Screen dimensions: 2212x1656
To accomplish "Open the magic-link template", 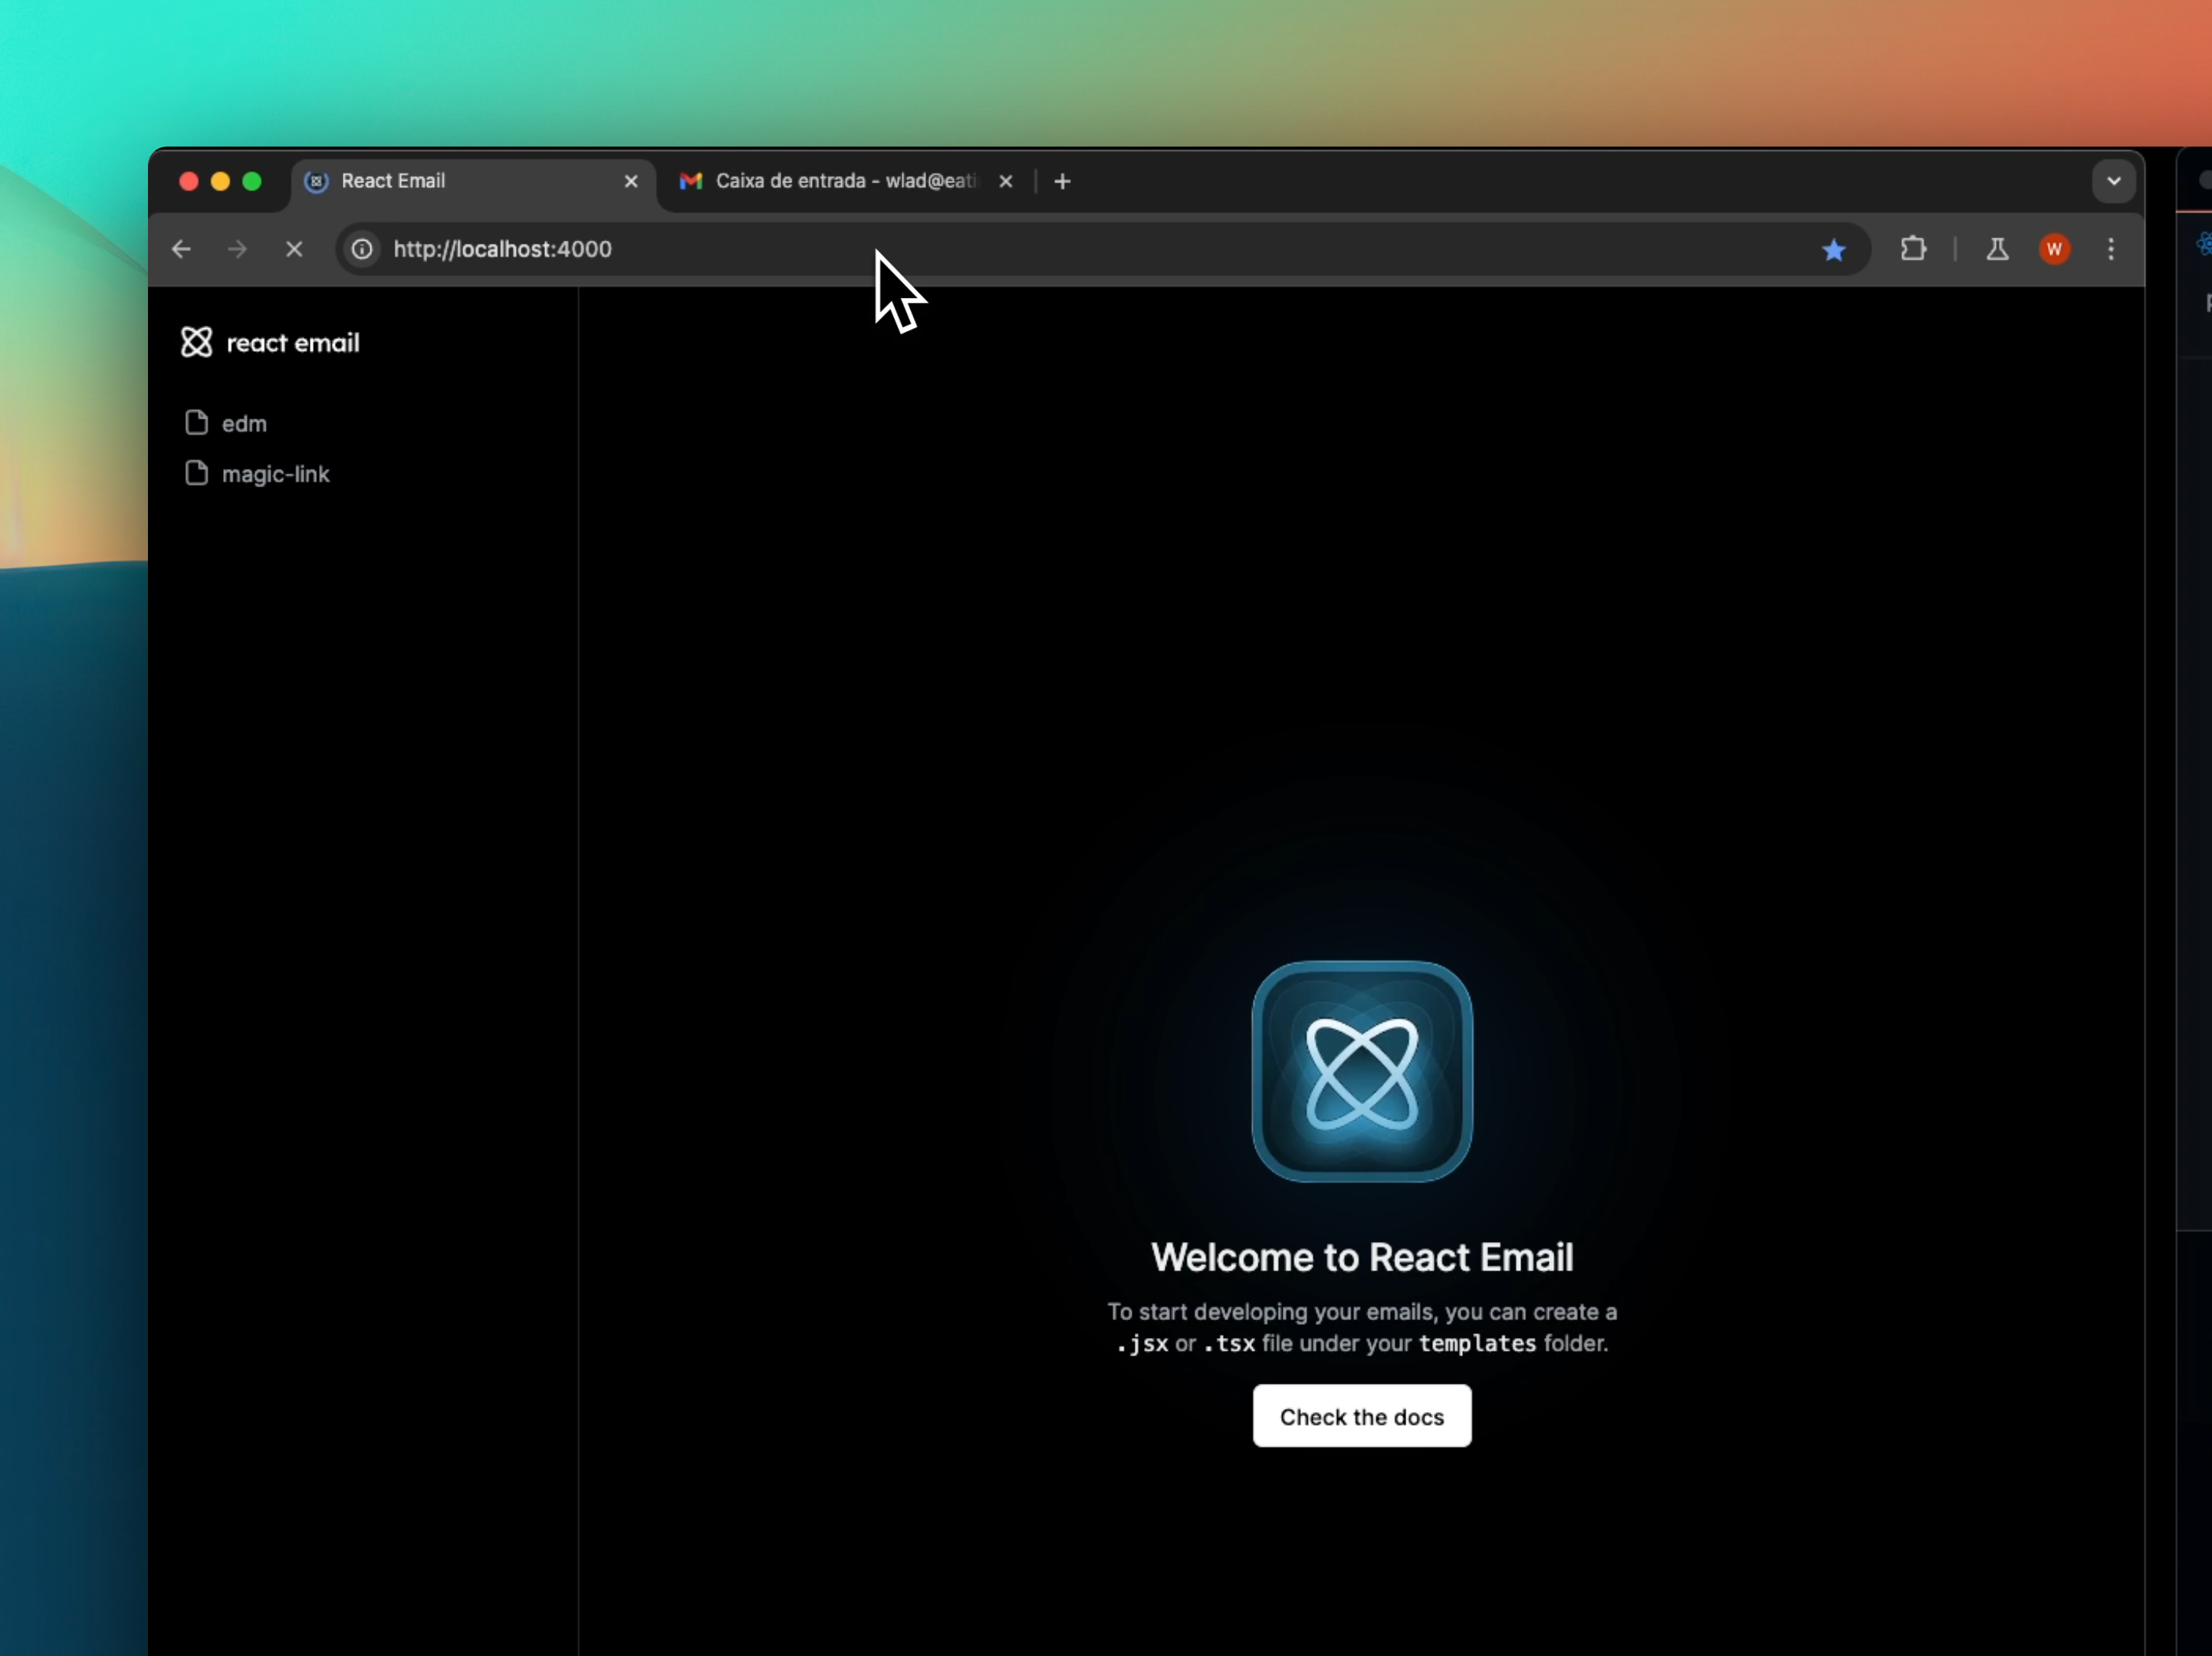I will click(x=257, y=473).
